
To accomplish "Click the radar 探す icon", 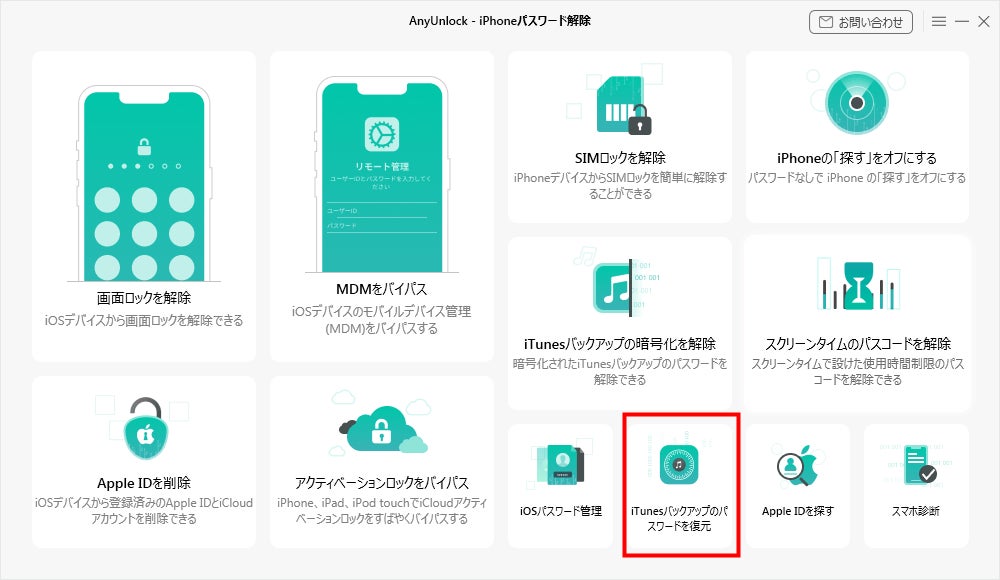I will (x=857, y=103).
